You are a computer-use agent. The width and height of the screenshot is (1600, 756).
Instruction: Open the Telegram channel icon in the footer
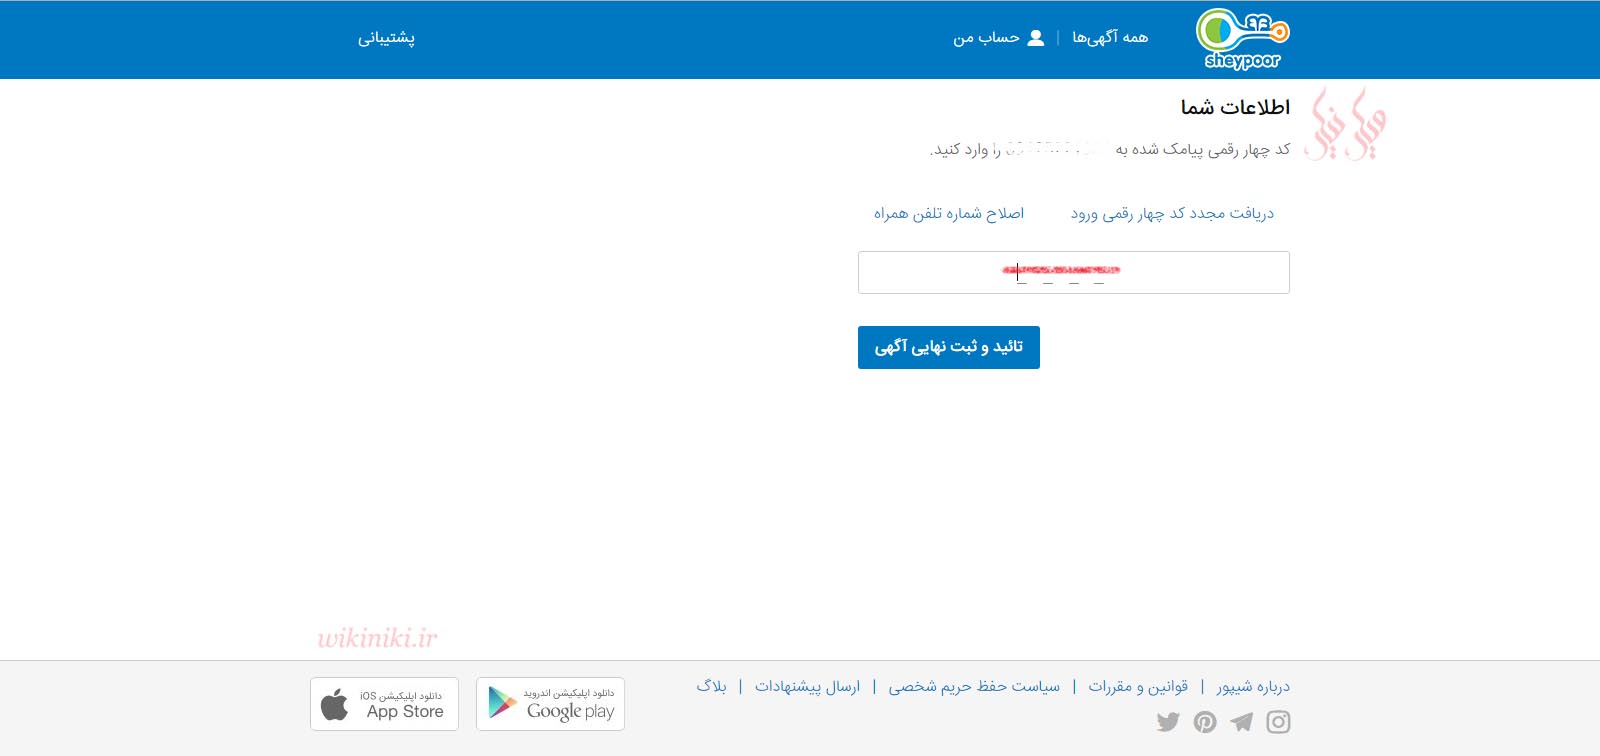point(1241,722)
